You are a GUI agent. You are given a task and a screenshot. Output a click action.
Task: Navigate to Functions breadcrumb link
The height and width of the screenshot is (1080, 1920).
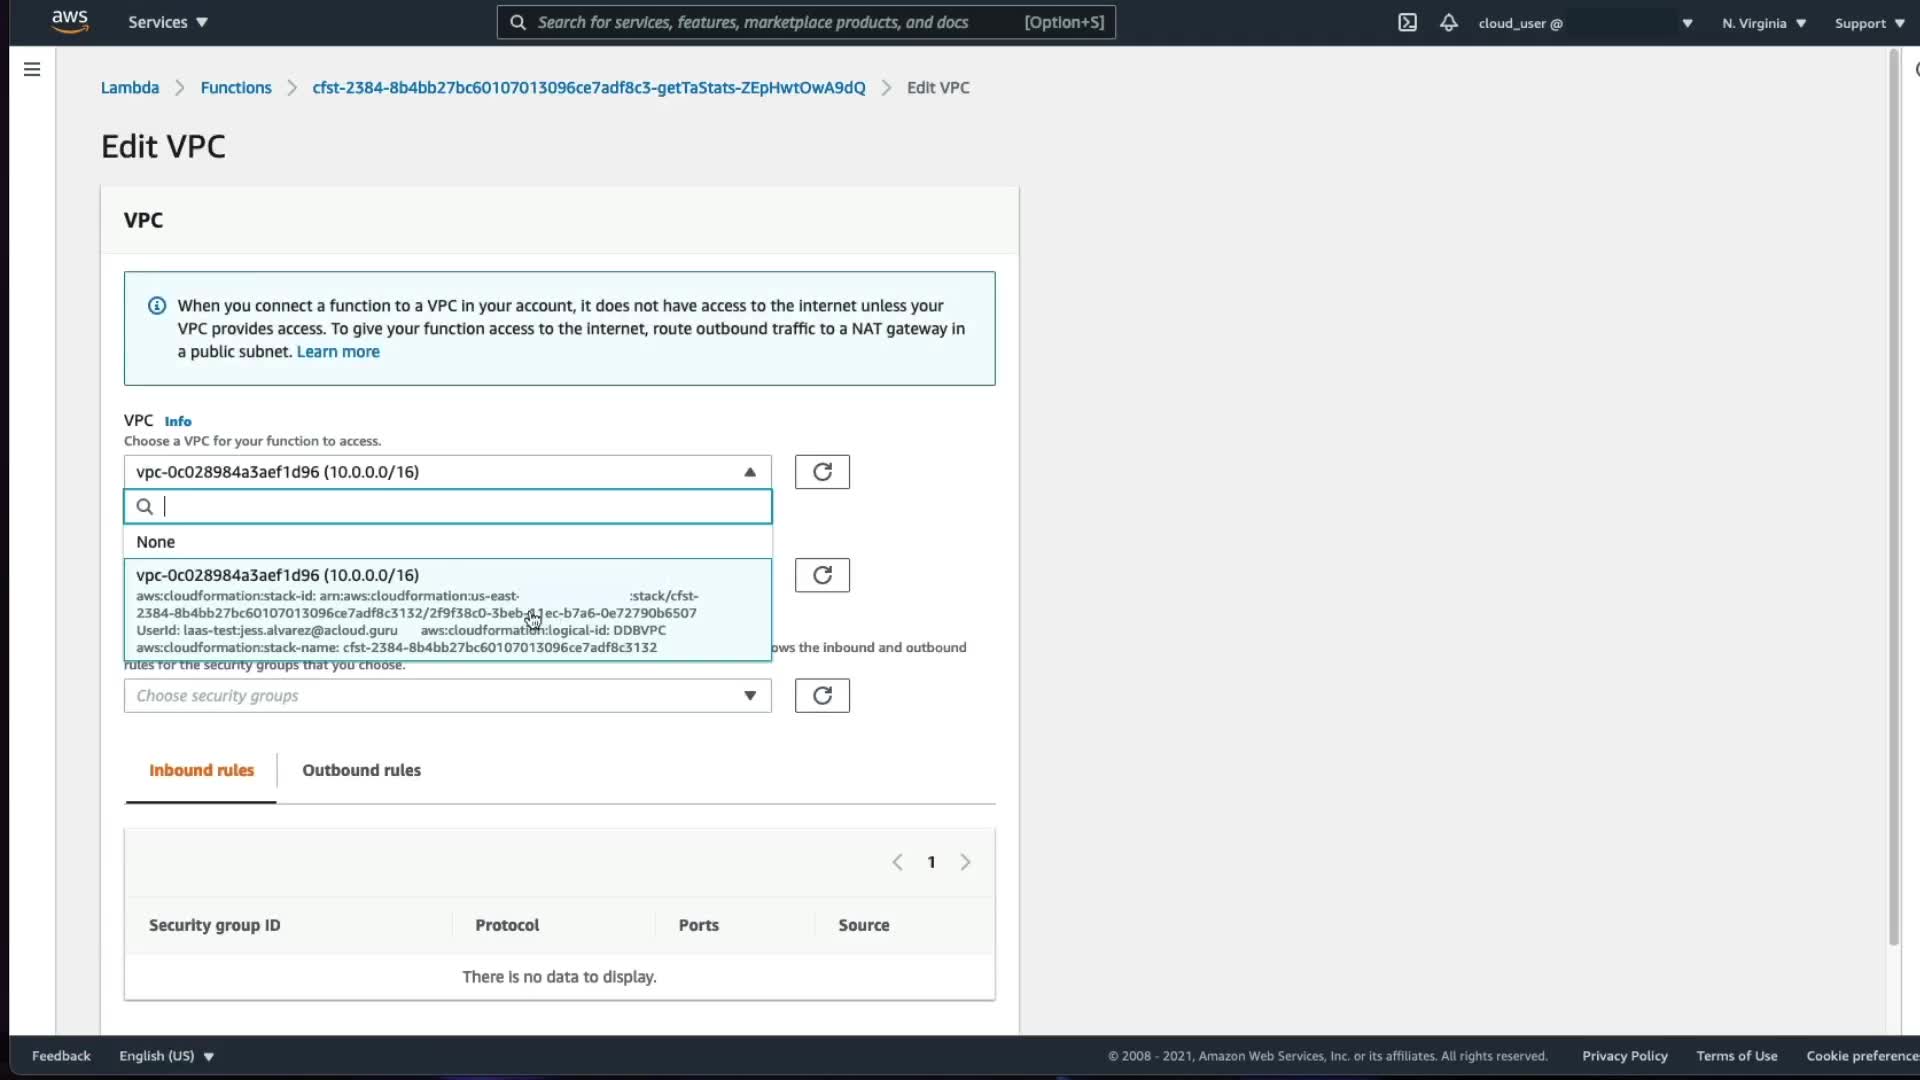(236, 88)
